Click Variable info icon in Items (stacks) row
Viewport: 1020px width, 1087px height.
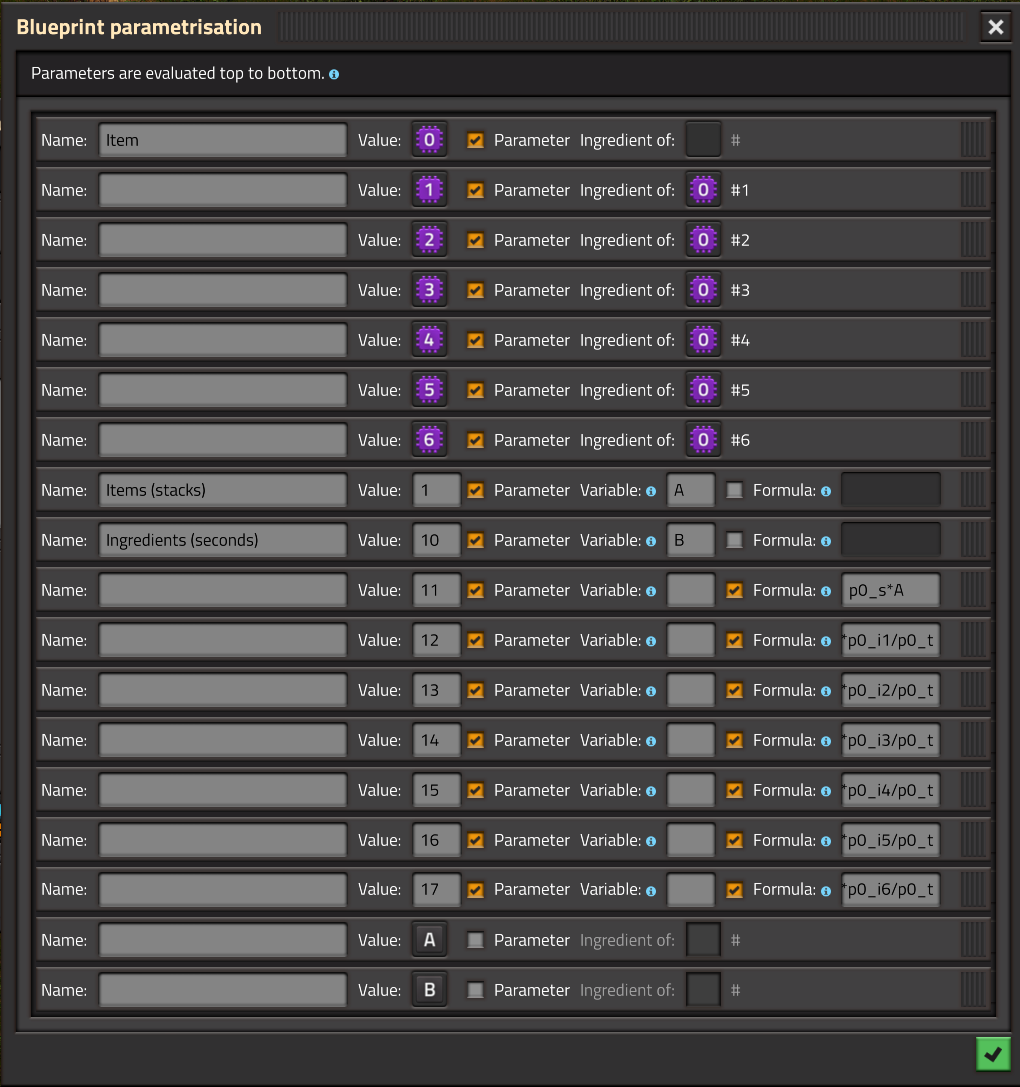click(651, 491)
